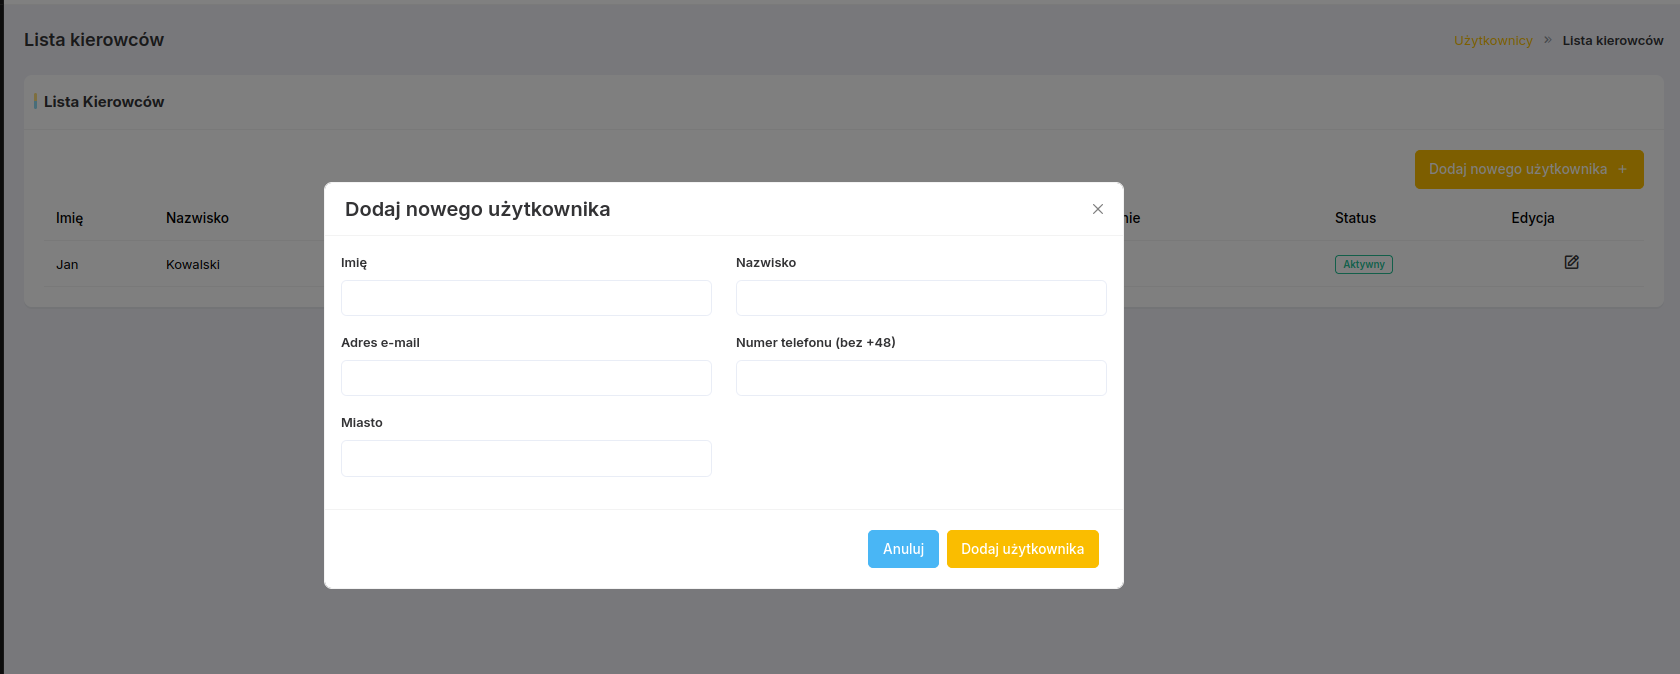Image resolution: width=1680 pixels, height=674 pixels.
Task: Click the Jan cell in drivers table
Action: (67, 265)
